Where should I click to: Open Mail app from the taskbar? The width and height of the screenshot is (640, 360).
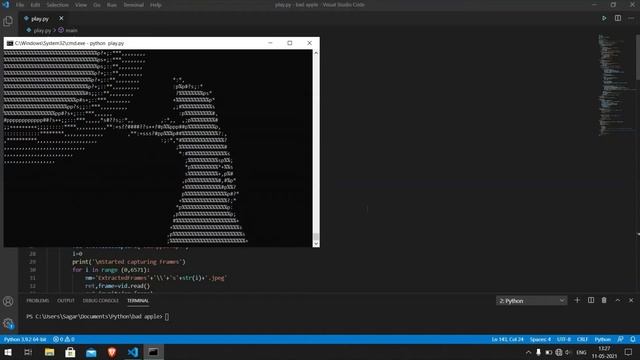tap(91, 352)
